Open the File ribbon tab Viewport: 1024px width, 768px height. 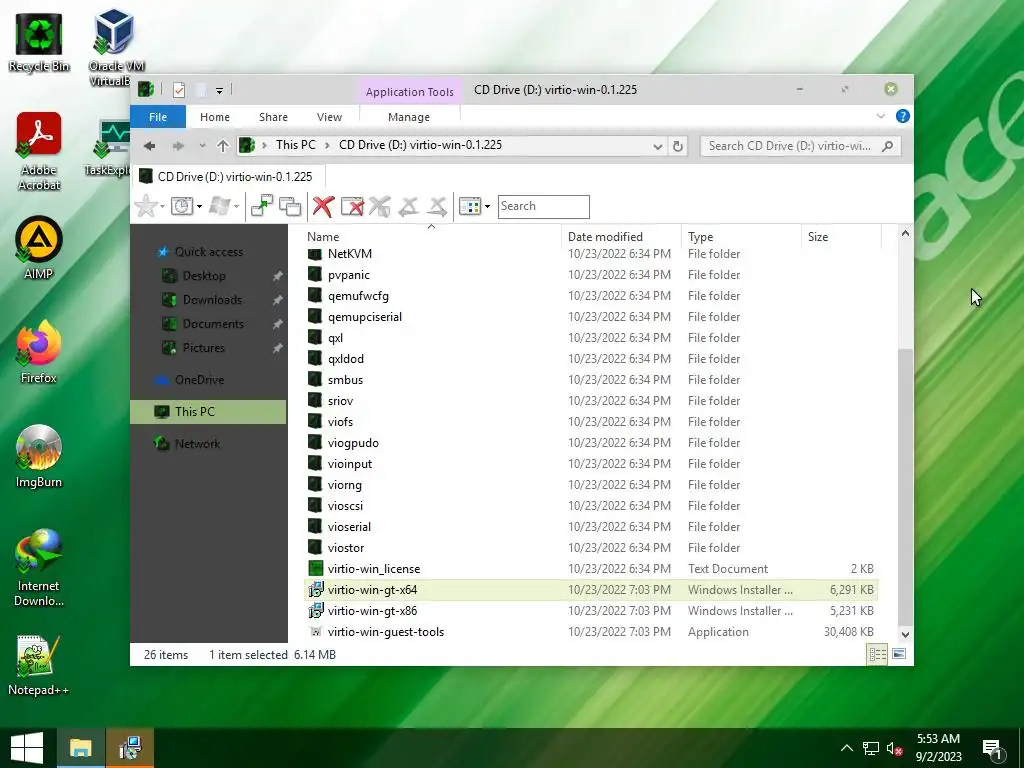point(158,117)
